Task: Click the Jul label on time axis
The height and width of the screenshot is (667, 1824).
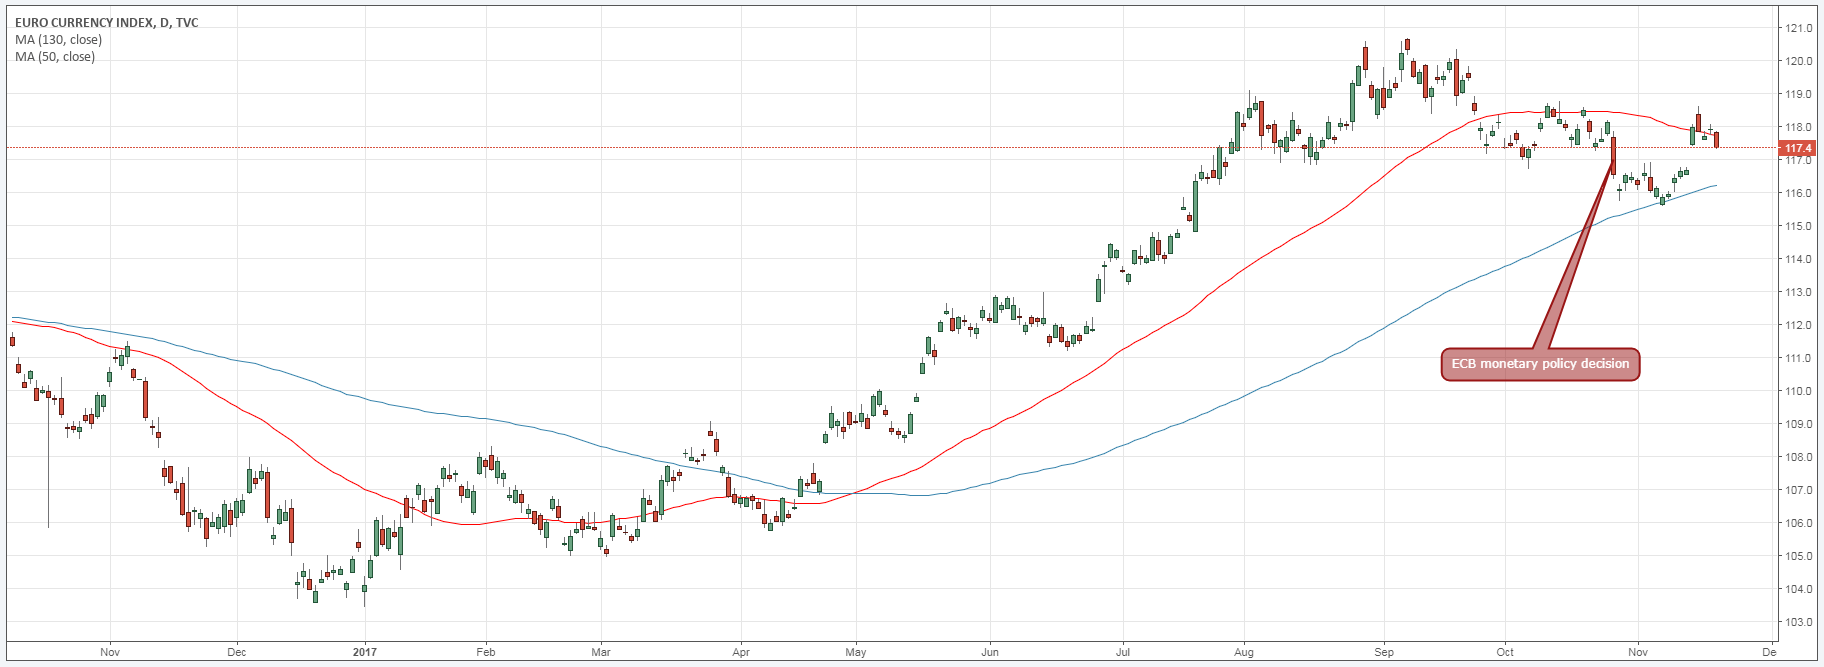Action: [1123, 652]
